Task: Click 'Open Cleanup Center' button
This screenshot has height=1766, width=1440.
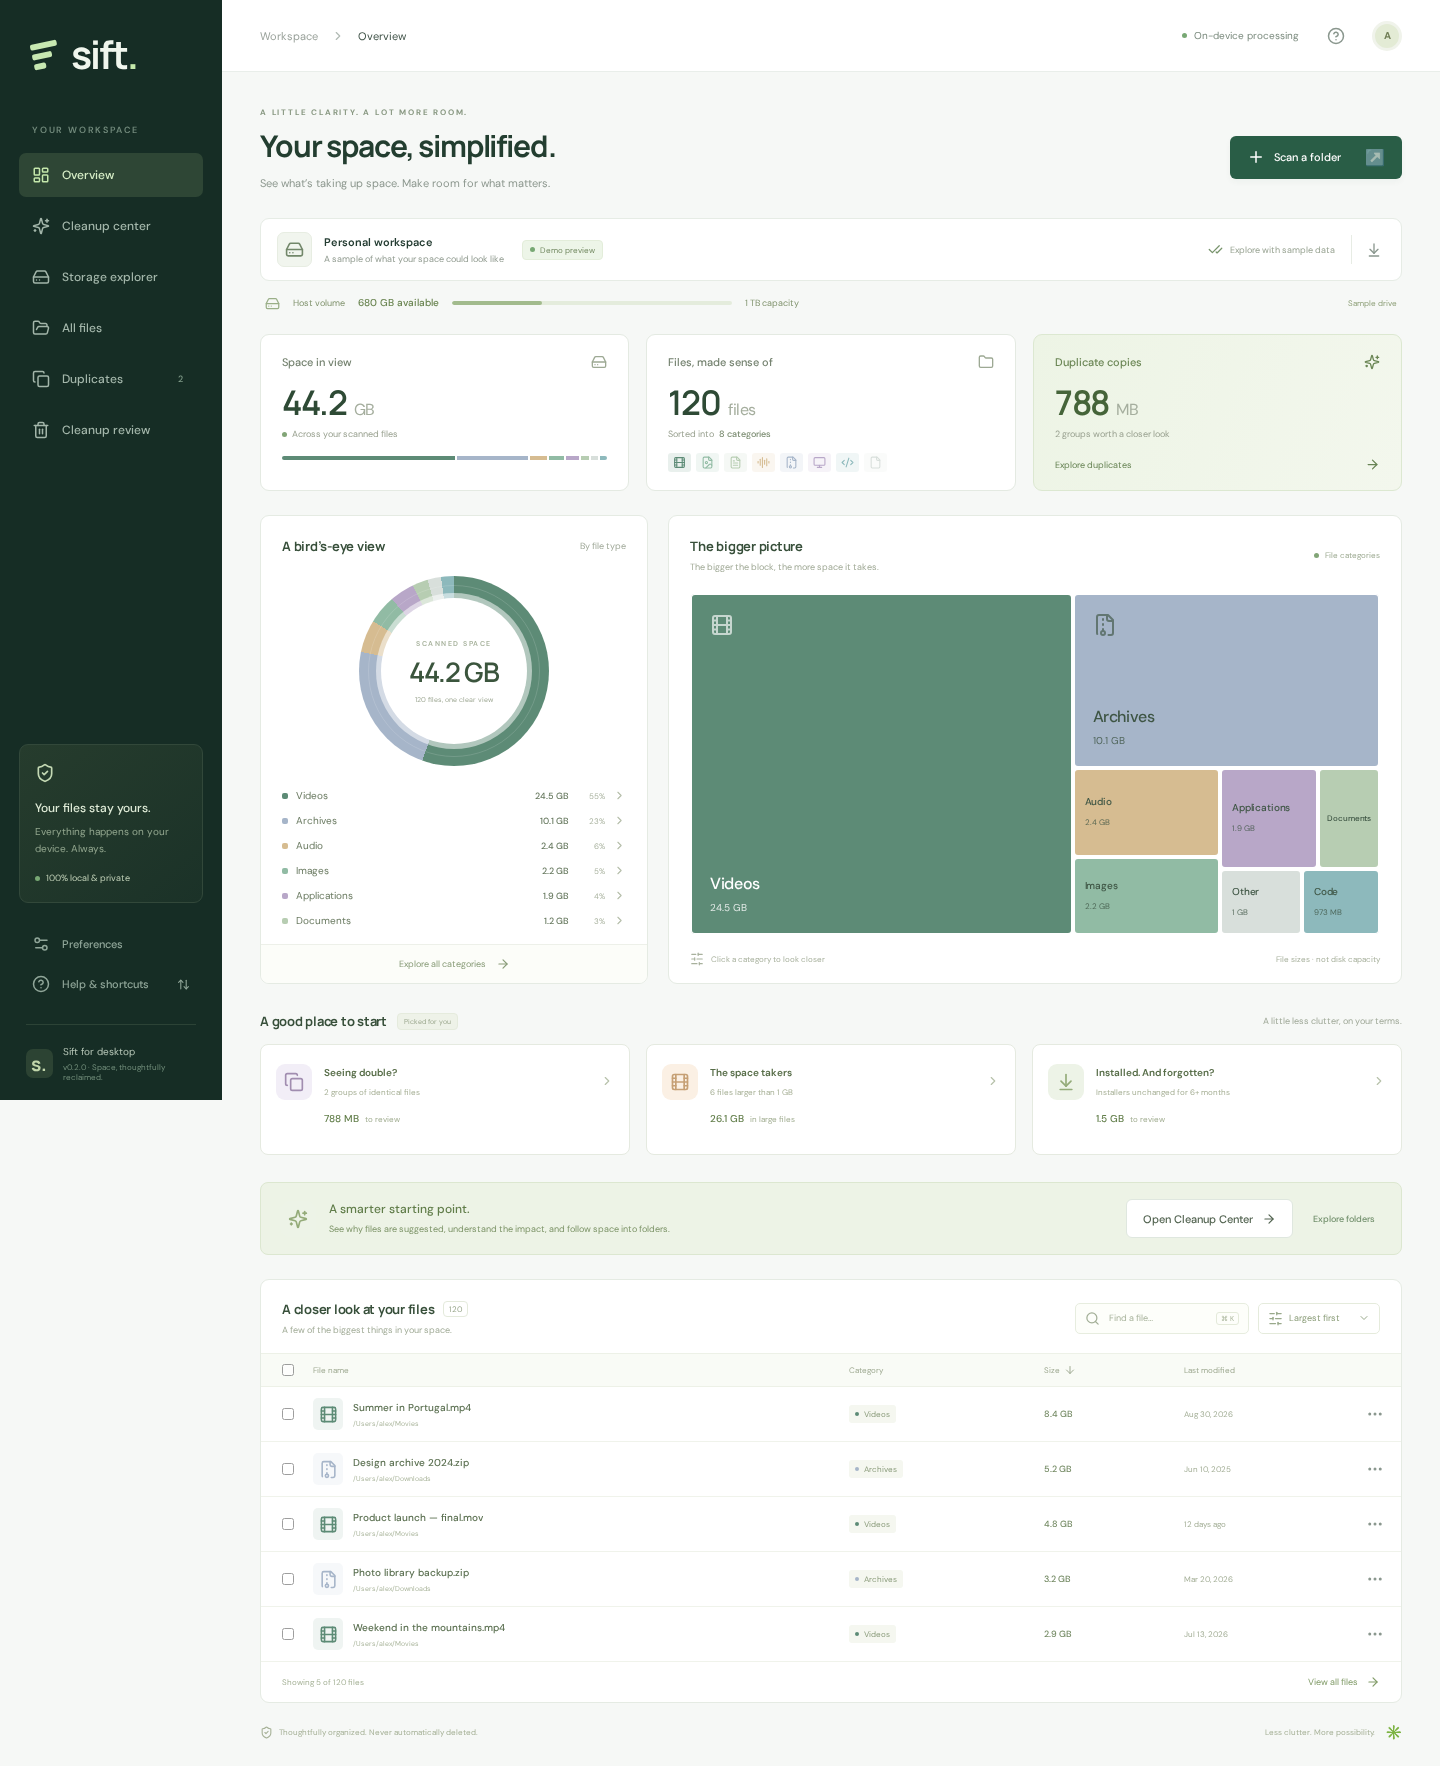Action: coord(1209,1219)
